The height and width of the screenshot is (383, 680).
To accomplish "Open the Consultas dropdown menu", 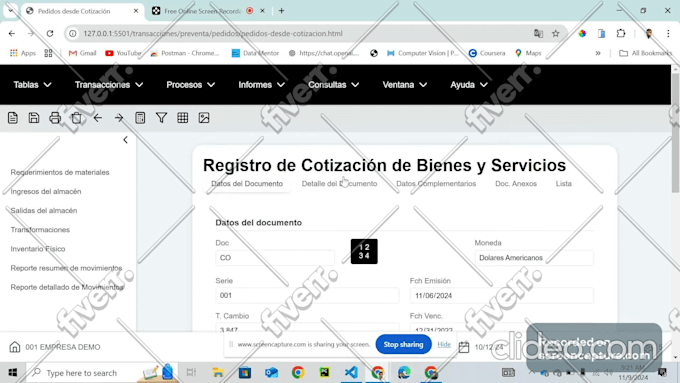I will [334, 85].
